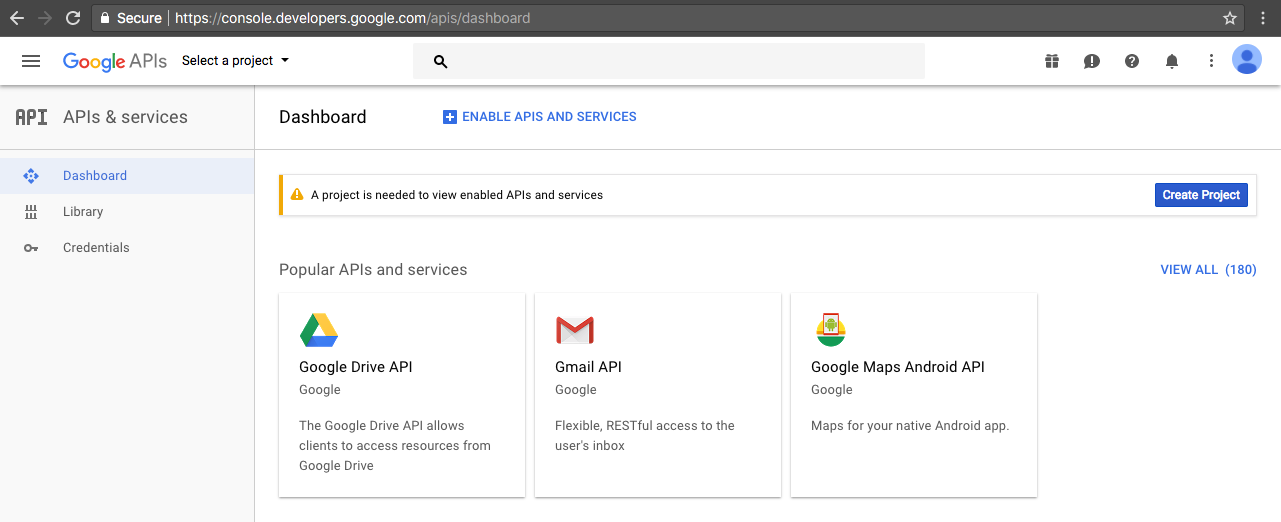Expand the Select a project dropdown
The height and width of the screenshot is (522, 1281).
point(235,61)
